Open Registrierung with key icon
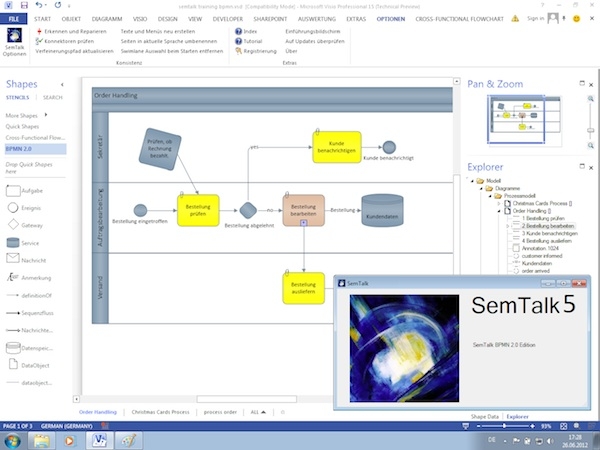600x450 pixels. pos(256,51)
